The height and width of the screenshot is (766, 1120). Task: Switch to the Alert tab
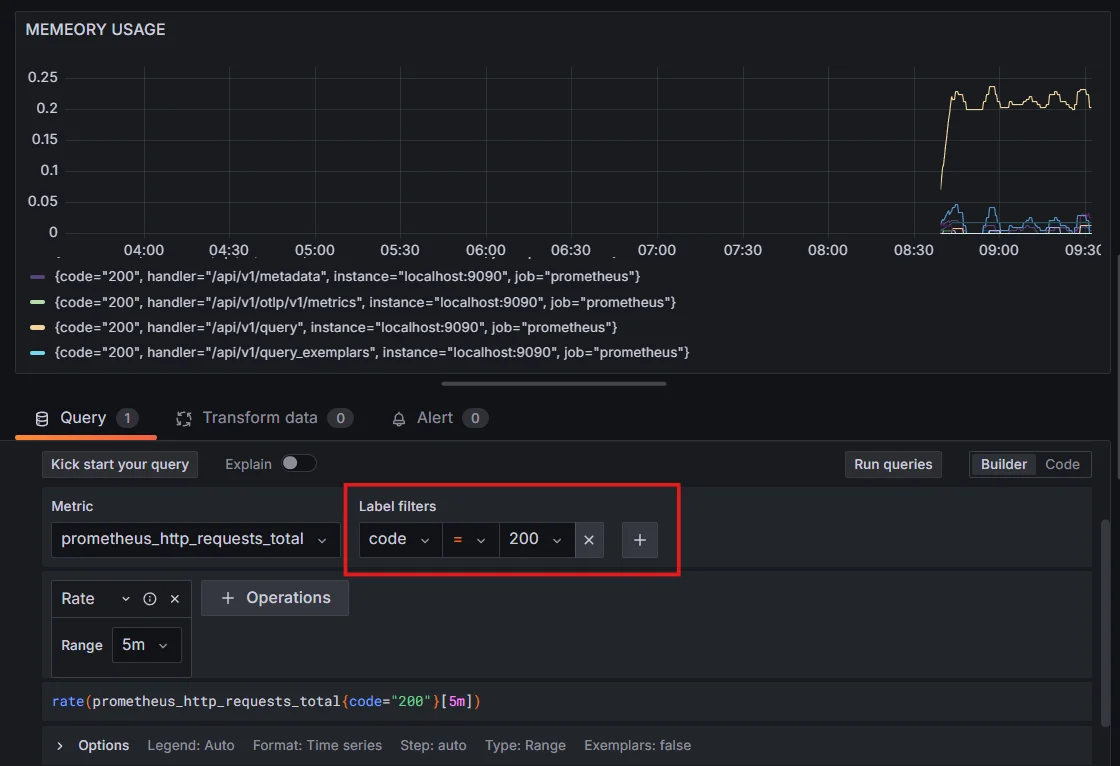coord(435,418)
